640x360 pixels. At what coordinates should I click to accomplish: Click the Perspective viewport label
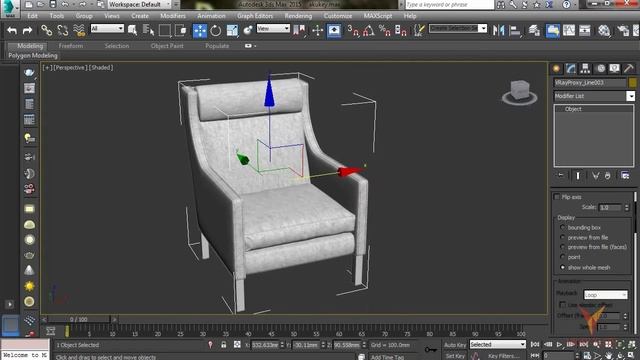pyautogui.click(x=70, y=68)
